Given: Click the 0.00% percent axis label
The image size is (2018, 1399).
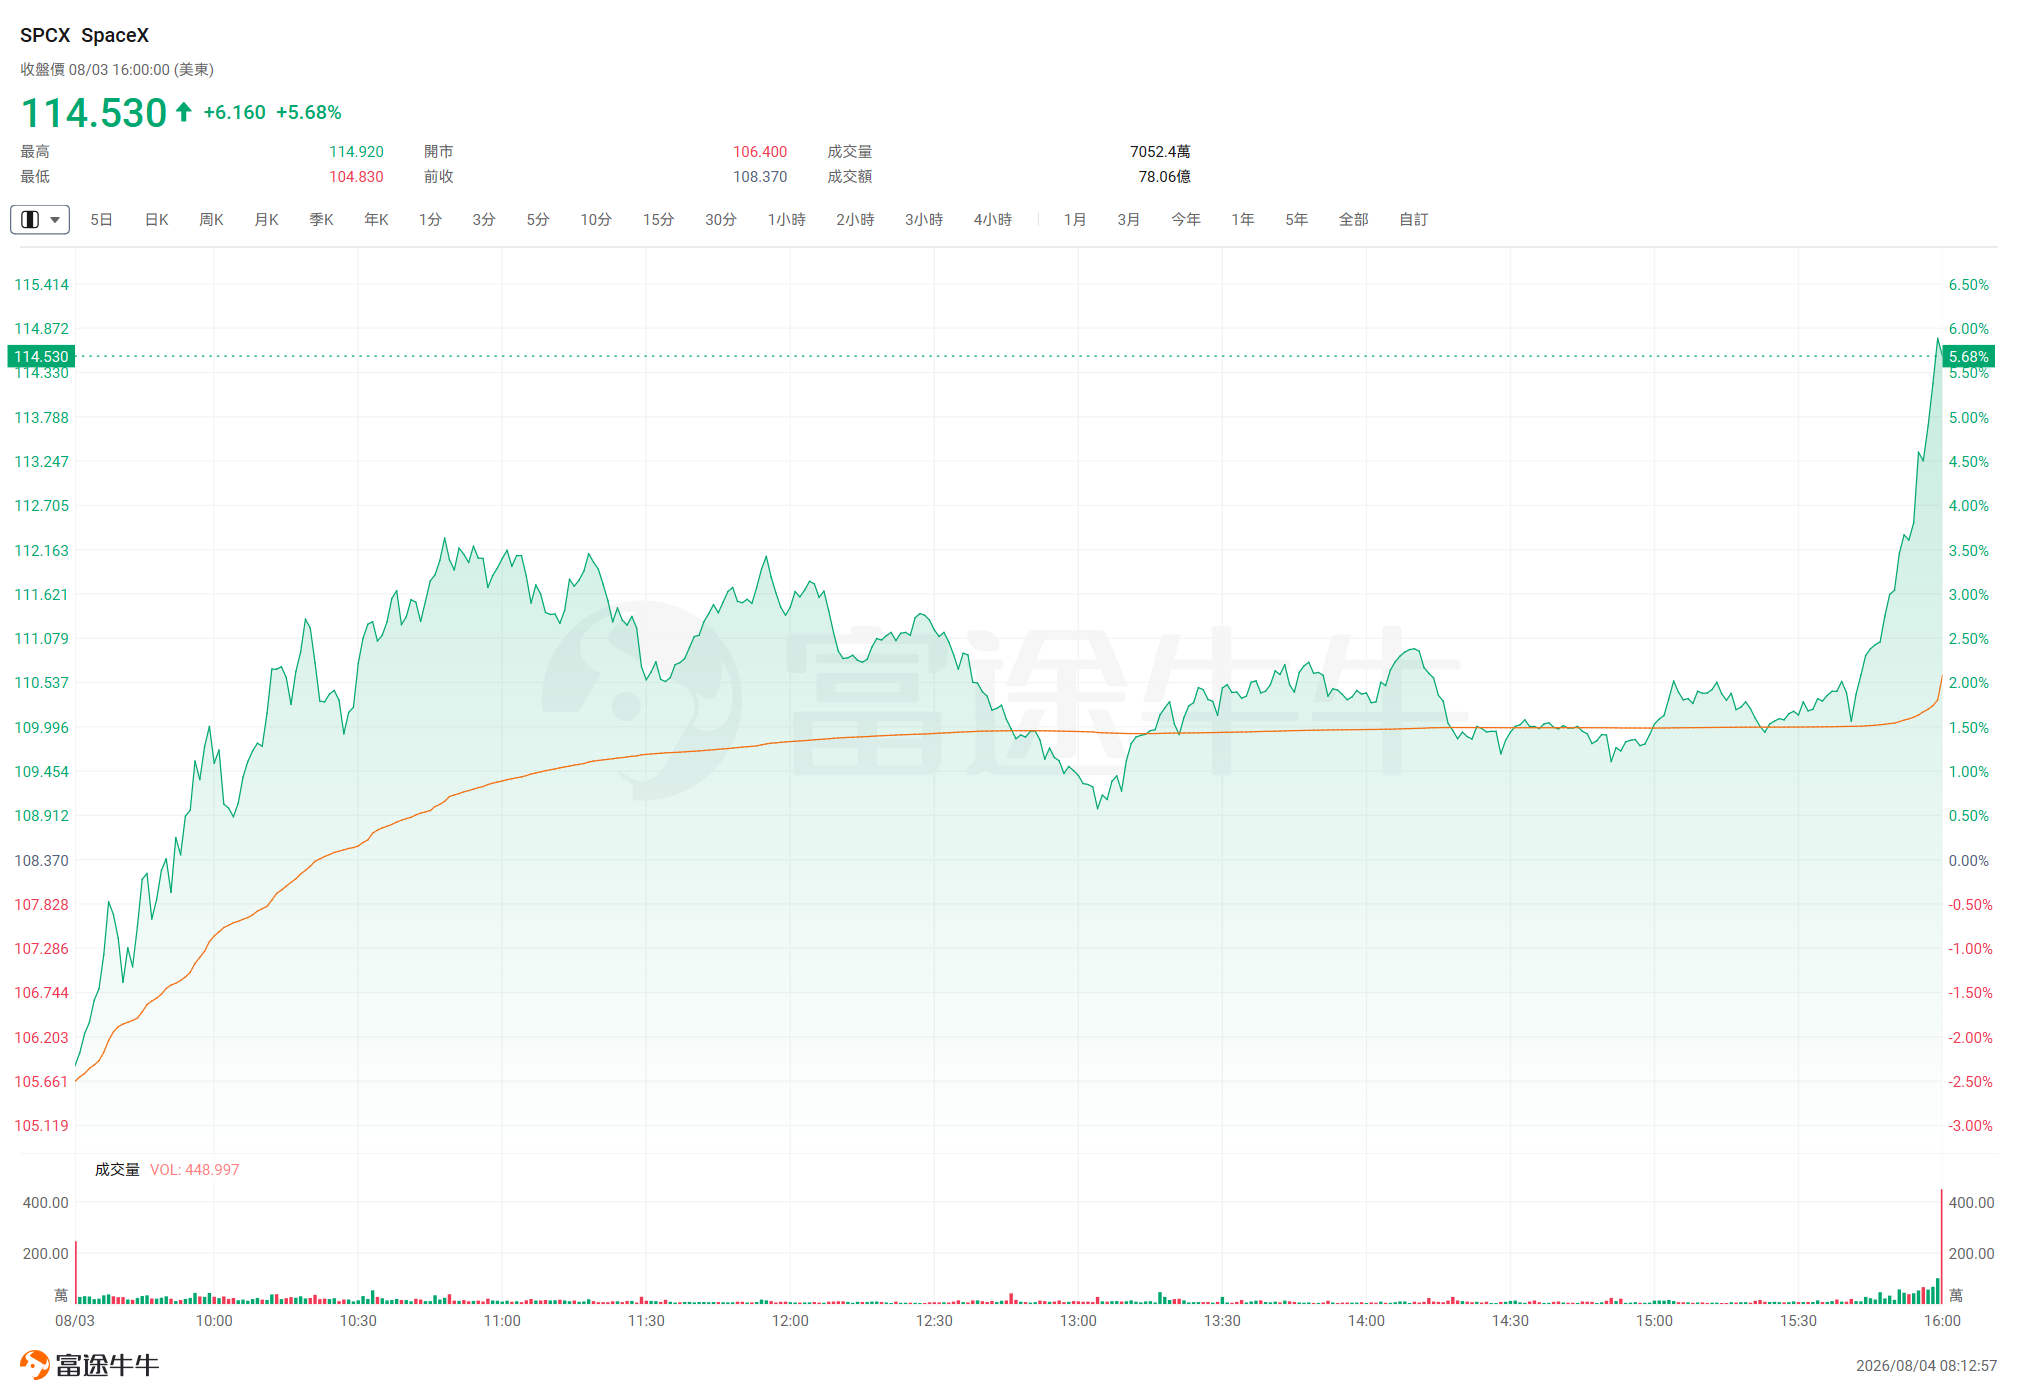Looking at the screenshot, I should pos(1969,861).
